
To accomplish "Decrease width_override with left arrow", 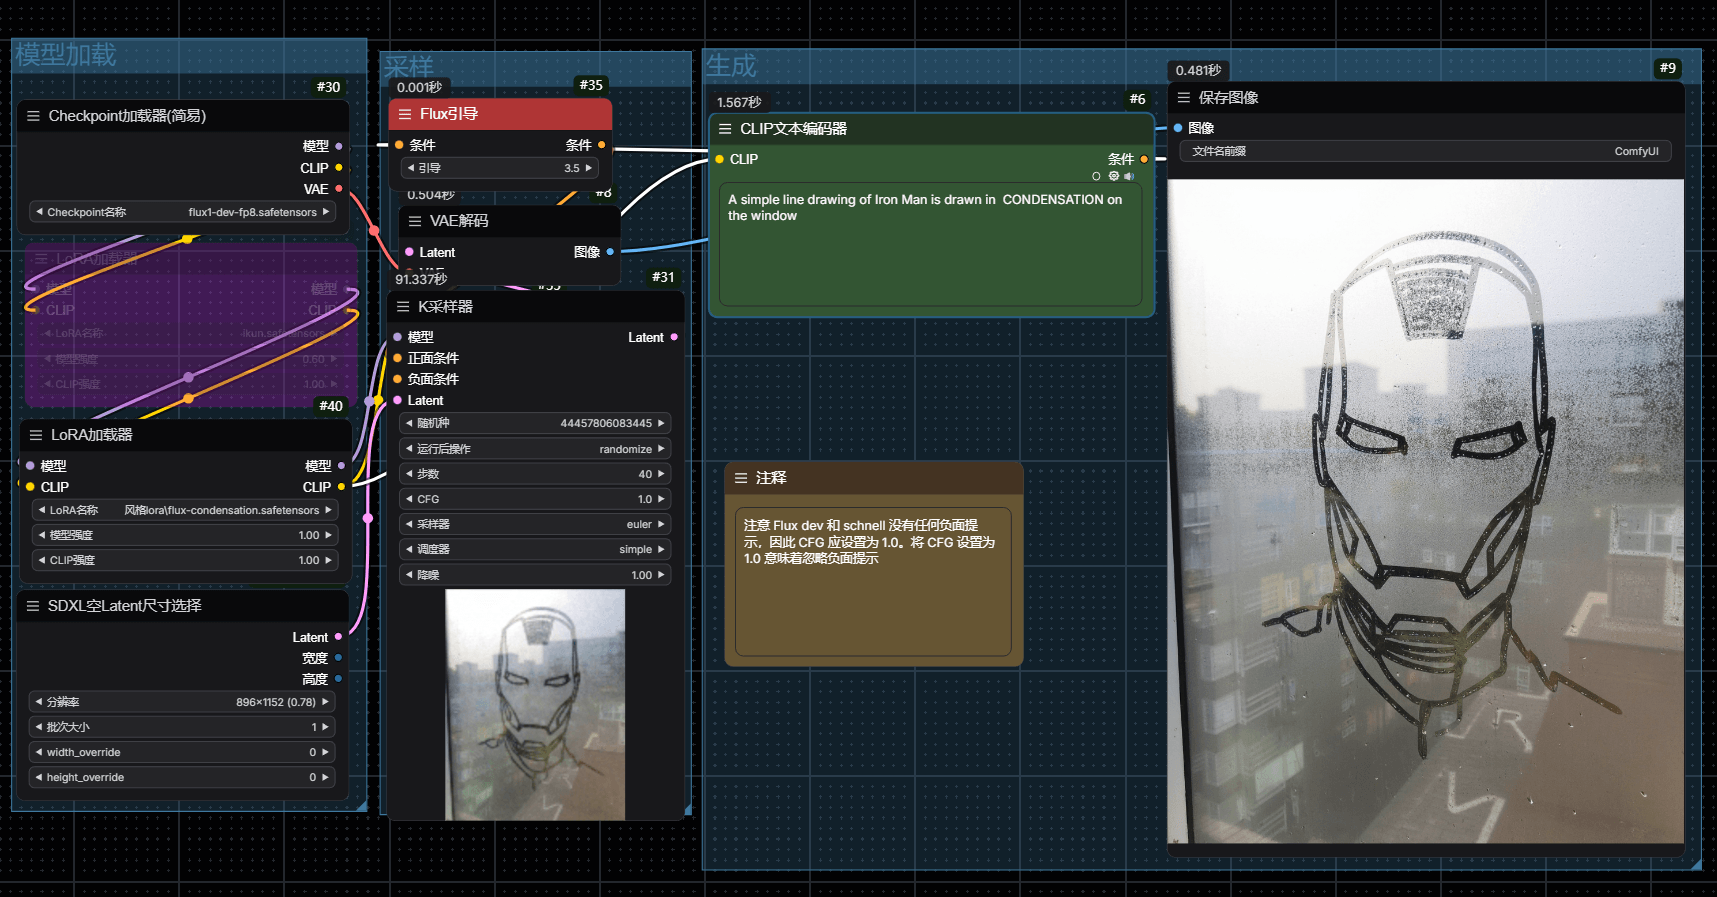I will click(39, 752).
